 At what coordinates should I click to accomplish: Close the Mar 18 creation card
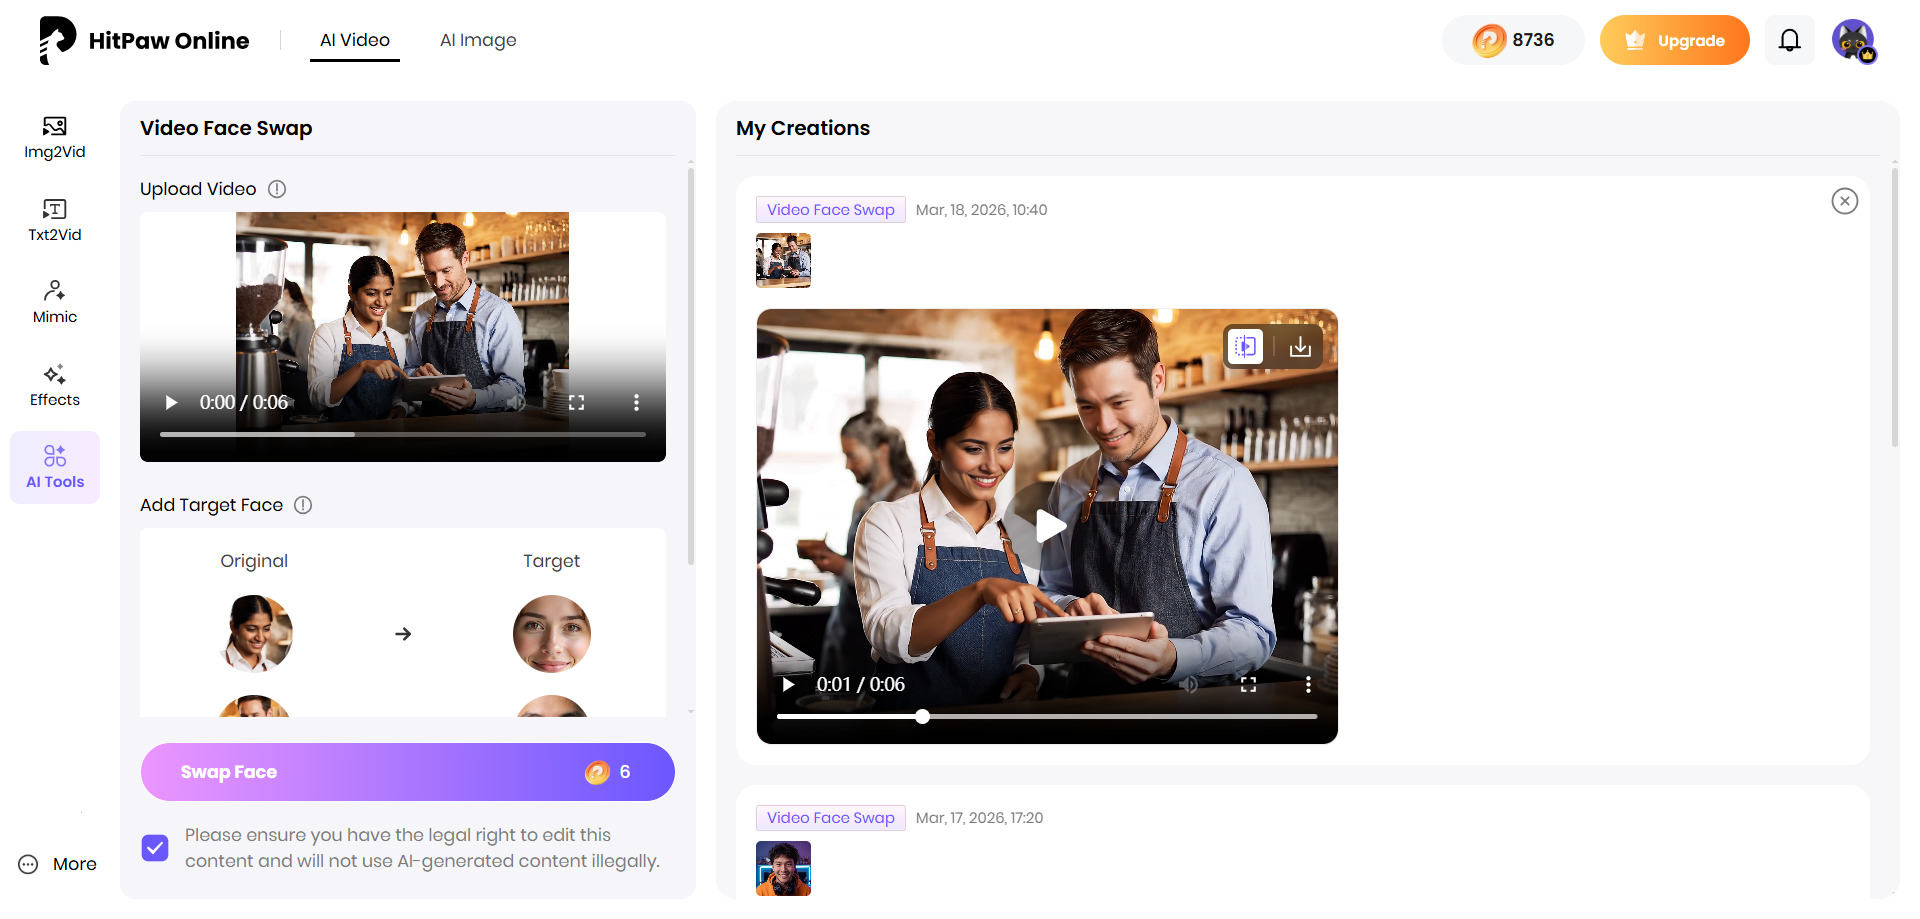1845,201
